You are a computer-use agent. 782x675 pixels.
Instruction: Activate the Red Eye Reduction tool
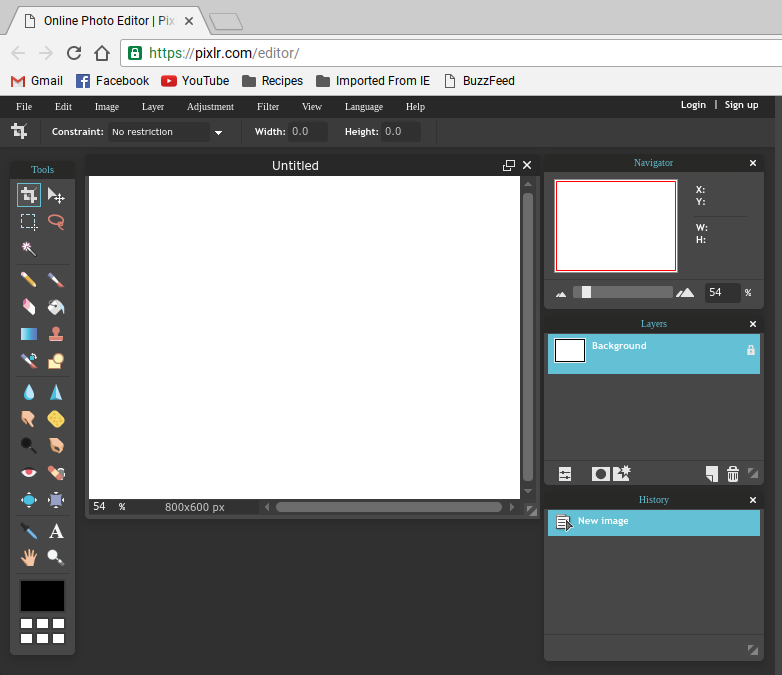coord(28,472)
